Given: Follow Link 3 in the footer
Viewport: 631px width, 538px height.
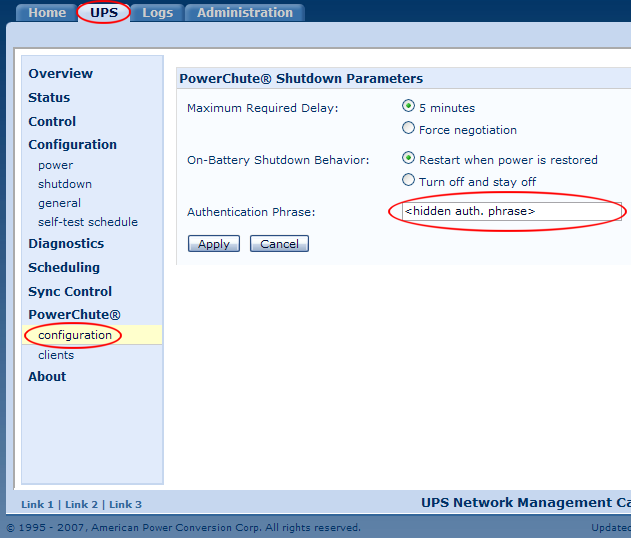Looking at the screenshot, I should (x=126, y=505).
